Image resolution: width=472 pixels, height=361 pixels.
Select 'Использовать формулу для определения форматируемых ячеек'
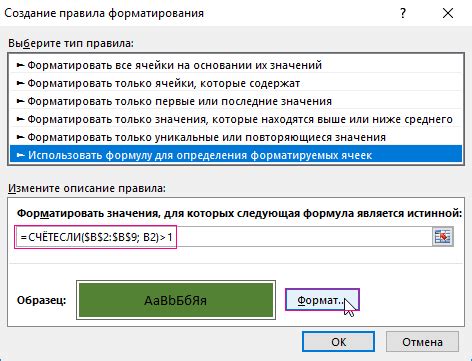[x=236, y=155]
